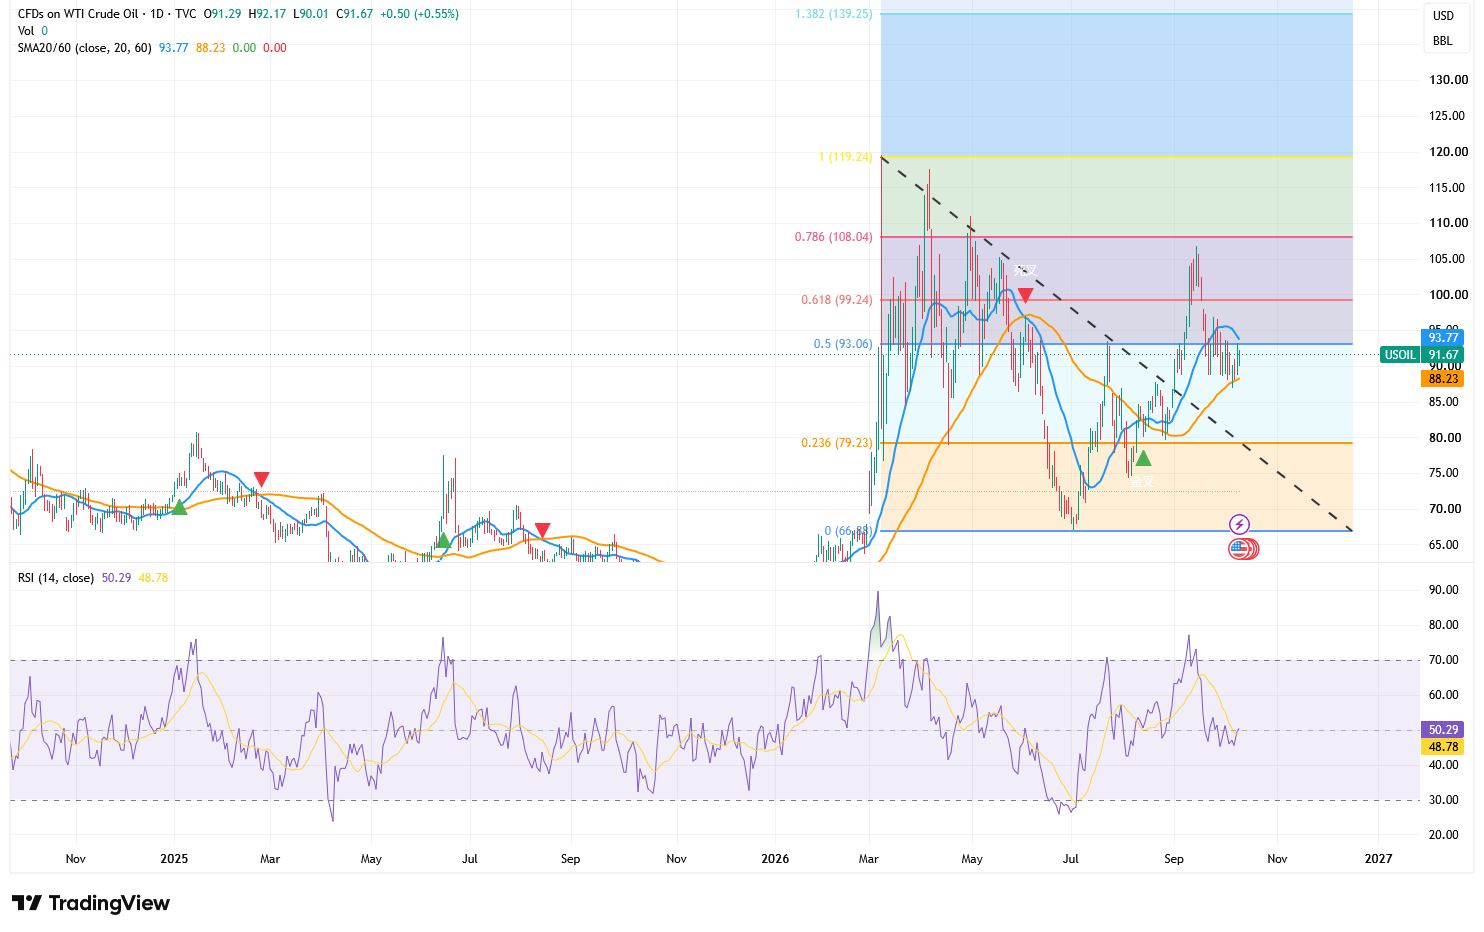Image resolution: width=1484 pixels, height=932 pixels.
Task: Click the red down arrow near August 2025
Action: click(x=542, y=530)
